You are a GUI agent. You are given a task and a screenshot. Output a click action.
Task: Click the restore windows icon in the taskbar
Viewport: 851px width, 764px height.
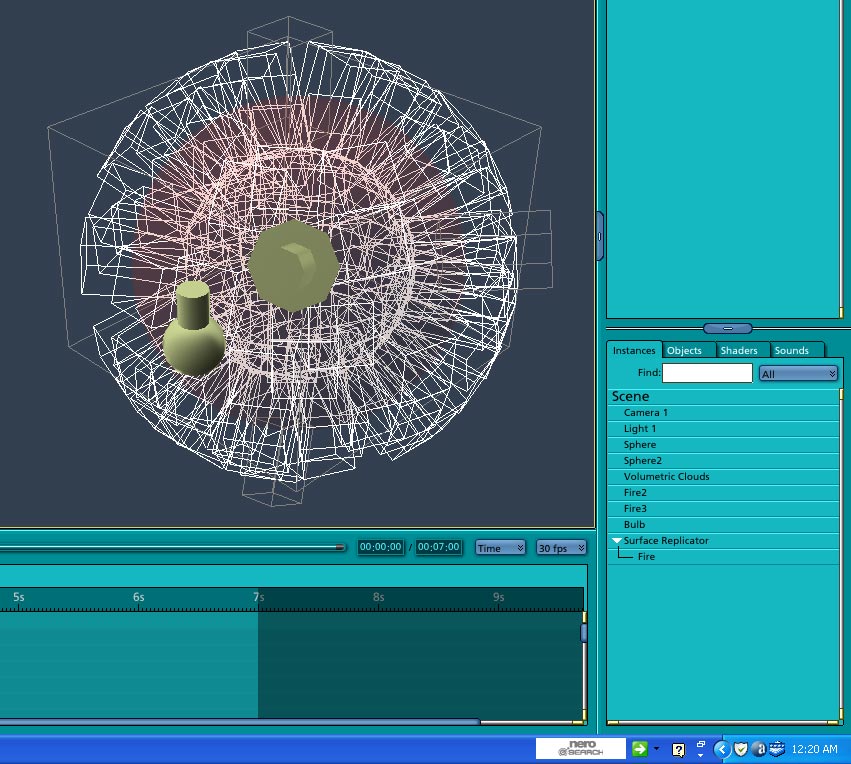point(701,744)
